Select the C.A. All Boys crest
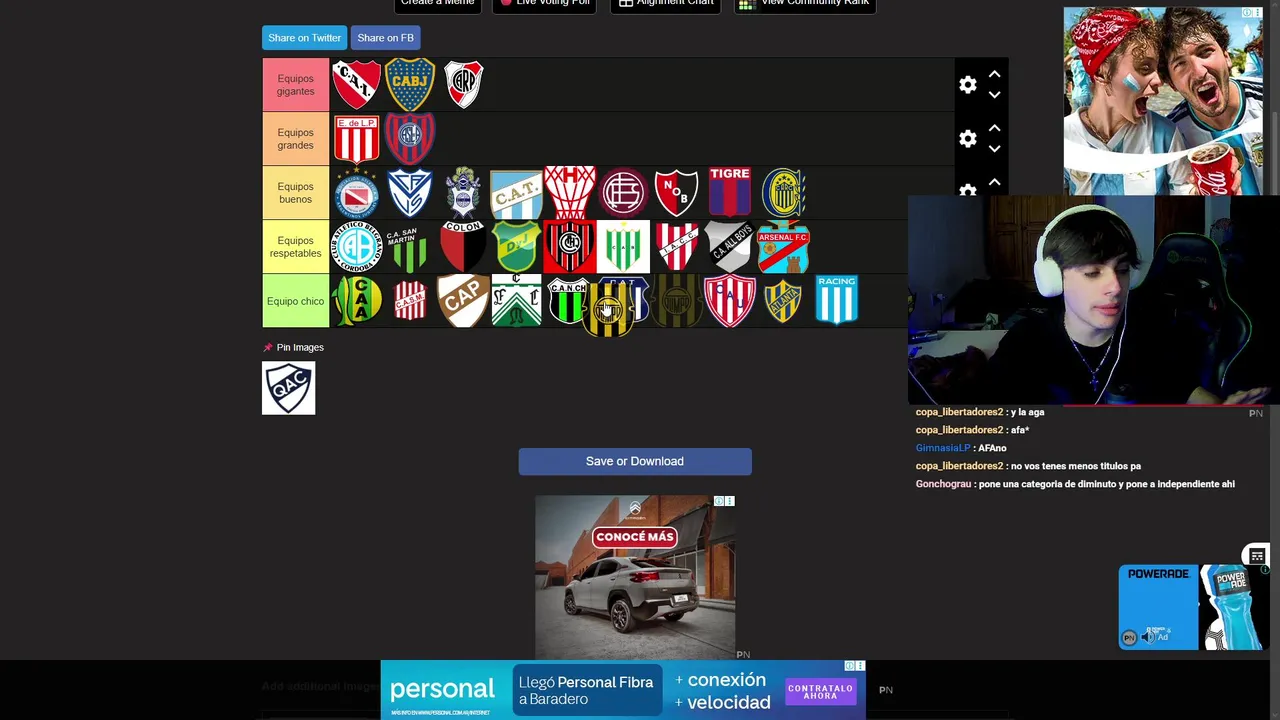Image resolution: width=1280 pixels, height=720 pixels. (x=730, y=247)
